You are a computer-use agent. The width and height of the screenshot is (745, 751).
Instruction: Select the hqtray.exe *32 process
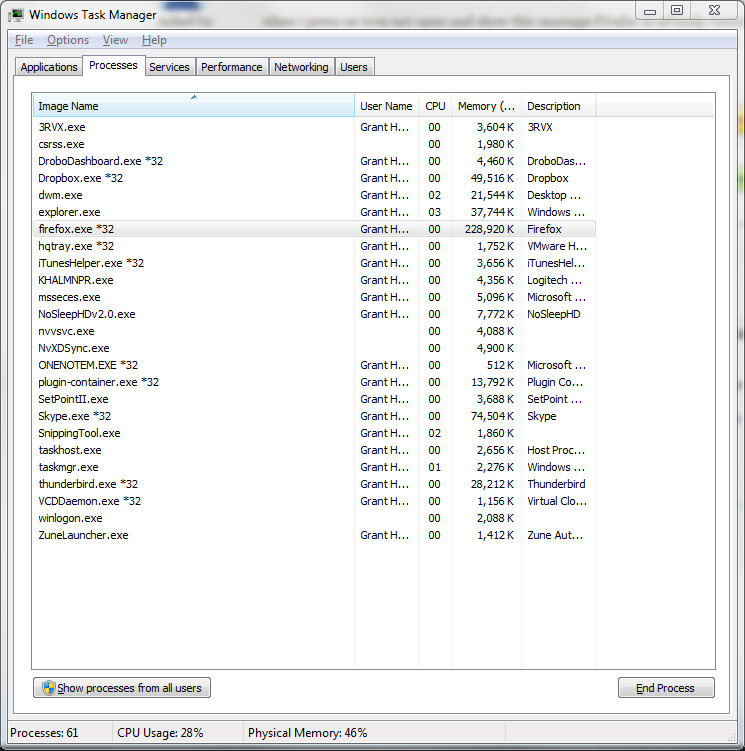pyautogui.click(x=314, y=246)
